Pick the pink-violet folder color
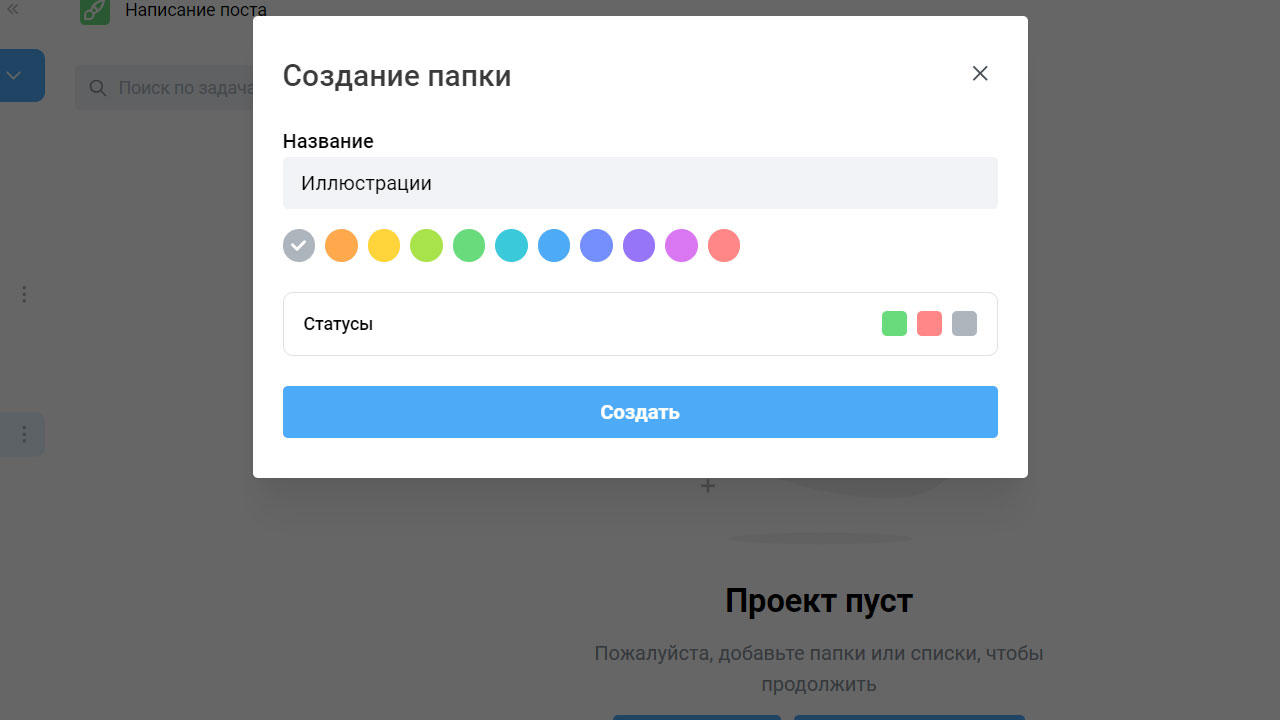The image size is (1280, 720). (x=681, y=246)
